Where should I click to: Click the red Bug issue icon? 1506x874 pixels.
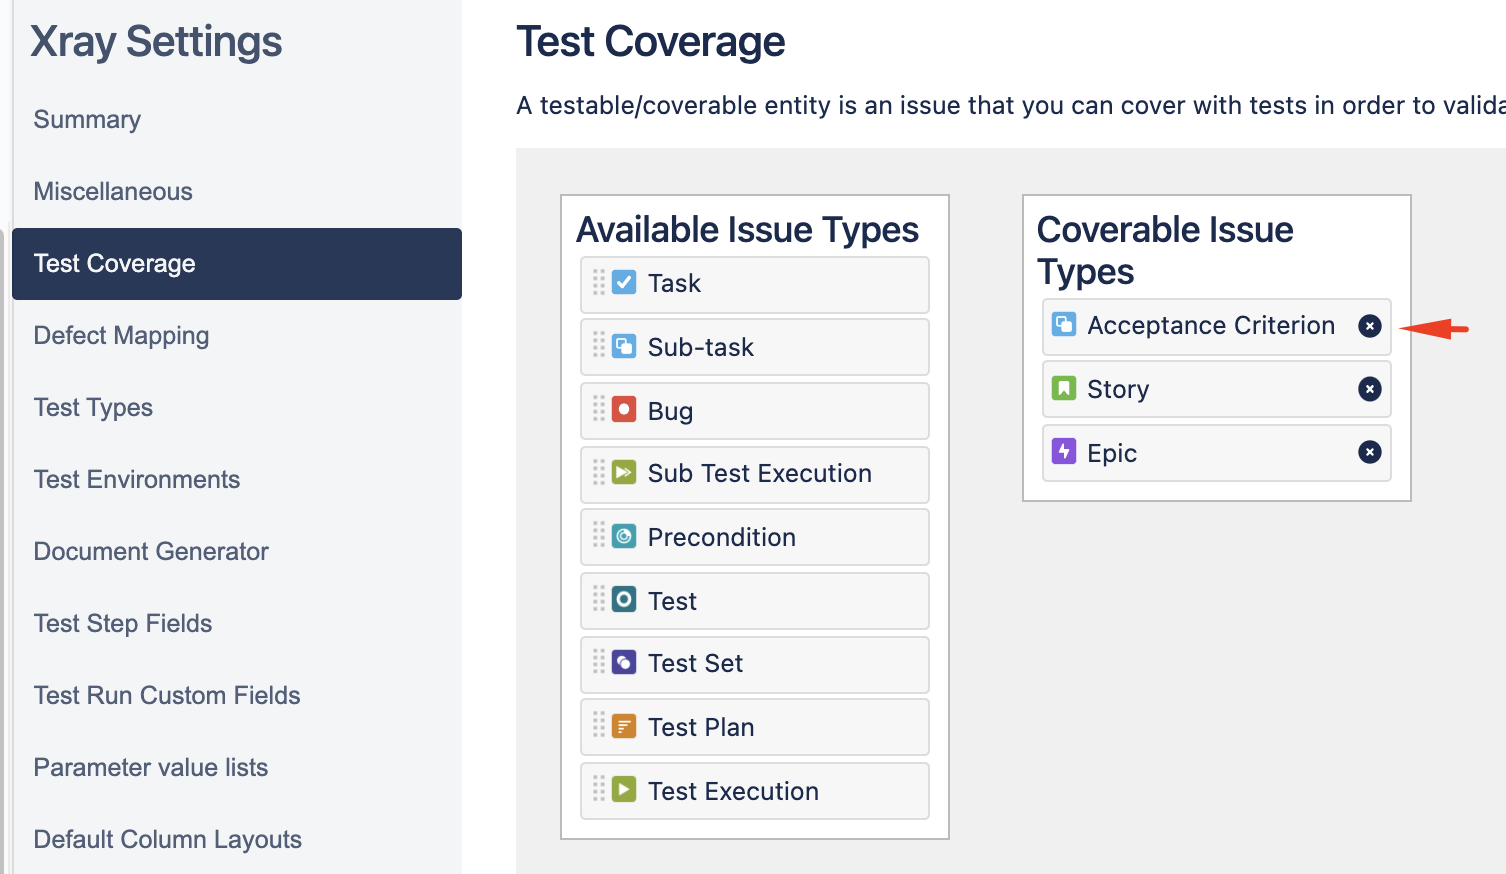point(624,409)
